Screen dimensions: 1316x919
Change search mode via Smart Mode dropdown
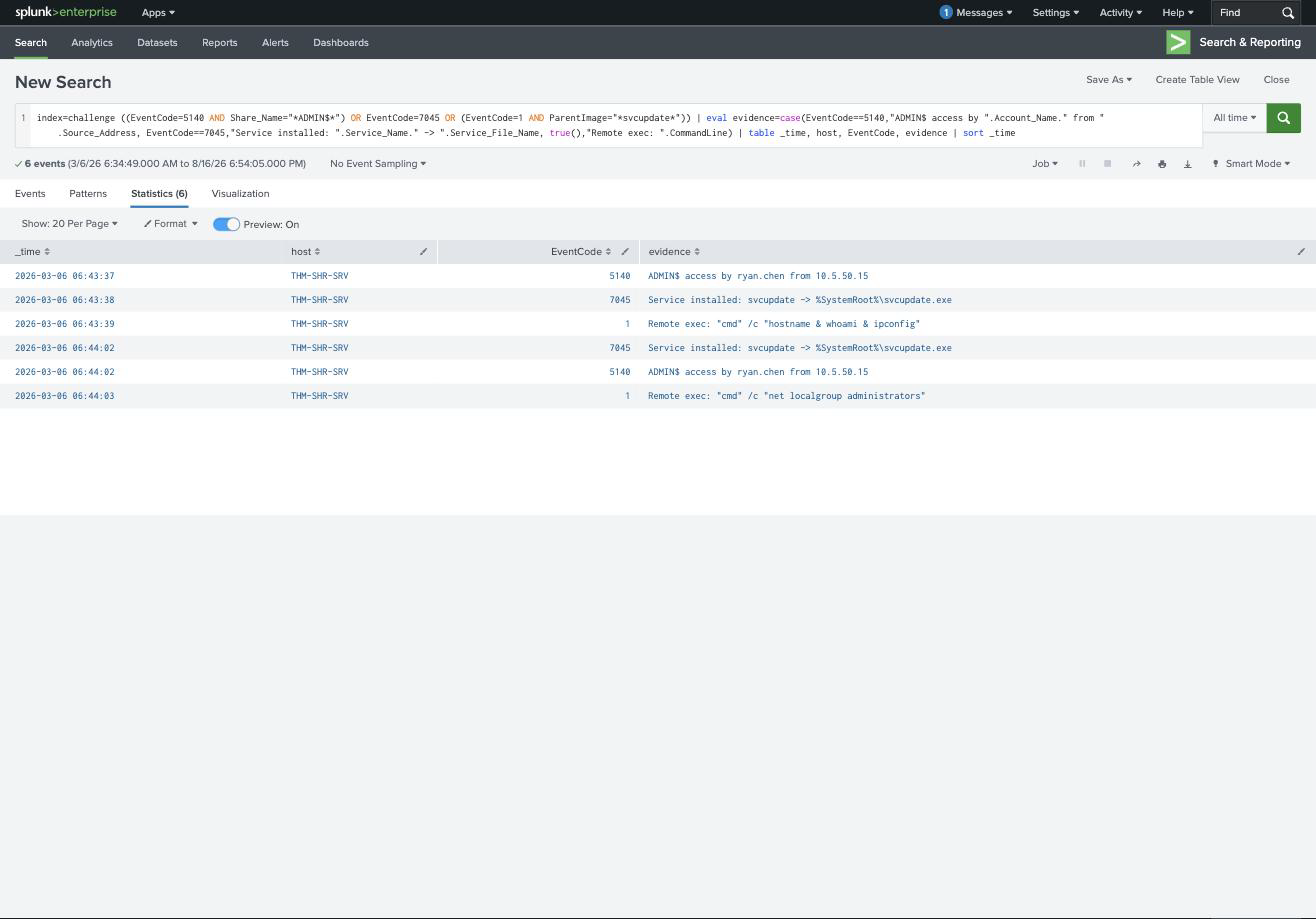coord(1251,164)
